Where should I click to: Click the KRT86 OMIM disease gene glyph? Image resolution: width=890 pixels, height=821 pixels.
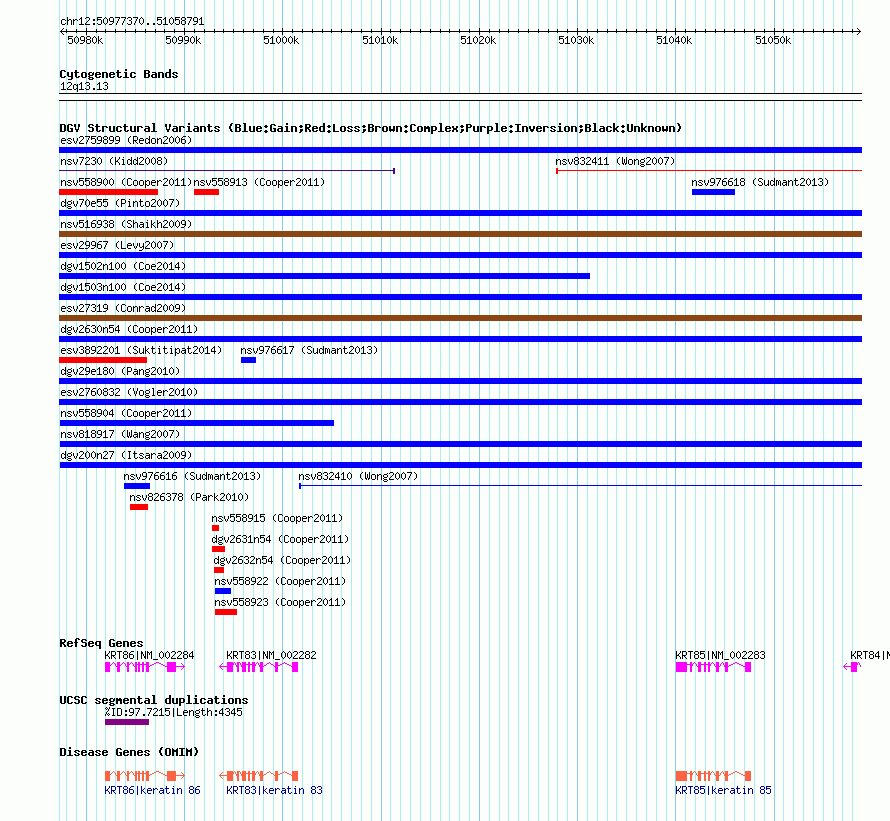pyautogui.click(x=145, y=776)
